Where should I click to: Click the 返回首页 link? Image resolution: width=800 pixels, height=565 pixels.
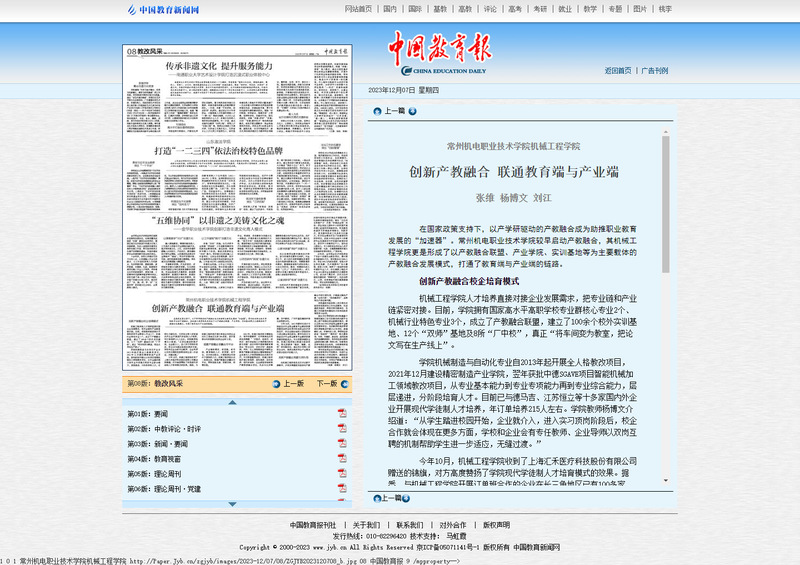619,71
